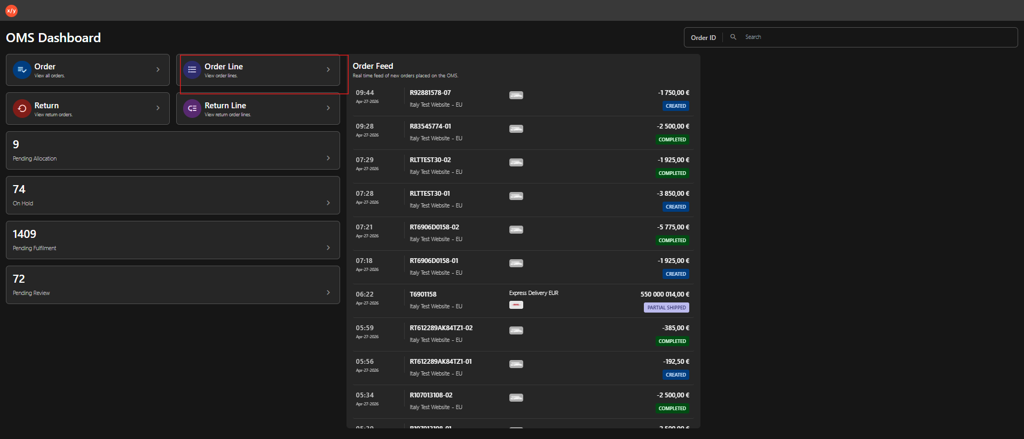Select order RT612289AK84TZ1-02 in the feed
1024x439 pixels.
tap(441, 327)
